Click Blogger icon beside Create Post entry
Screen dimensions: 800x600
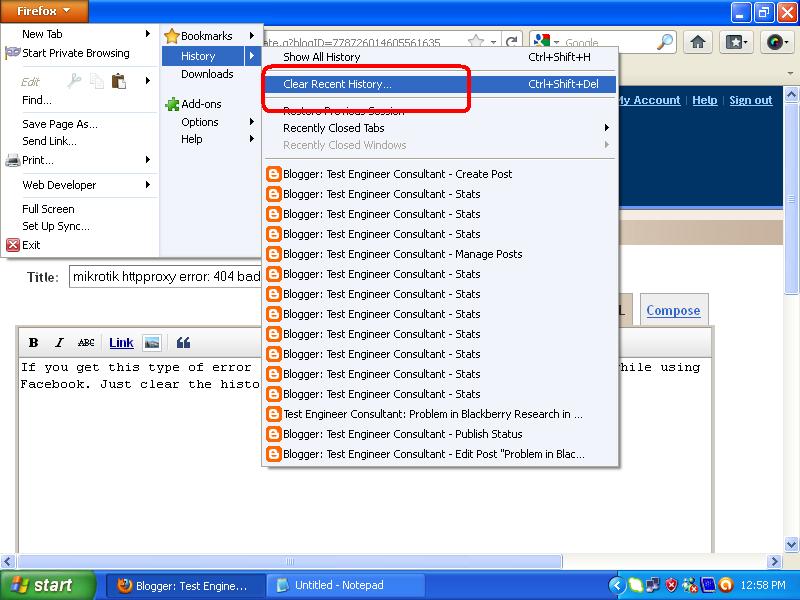pos(274,174)
